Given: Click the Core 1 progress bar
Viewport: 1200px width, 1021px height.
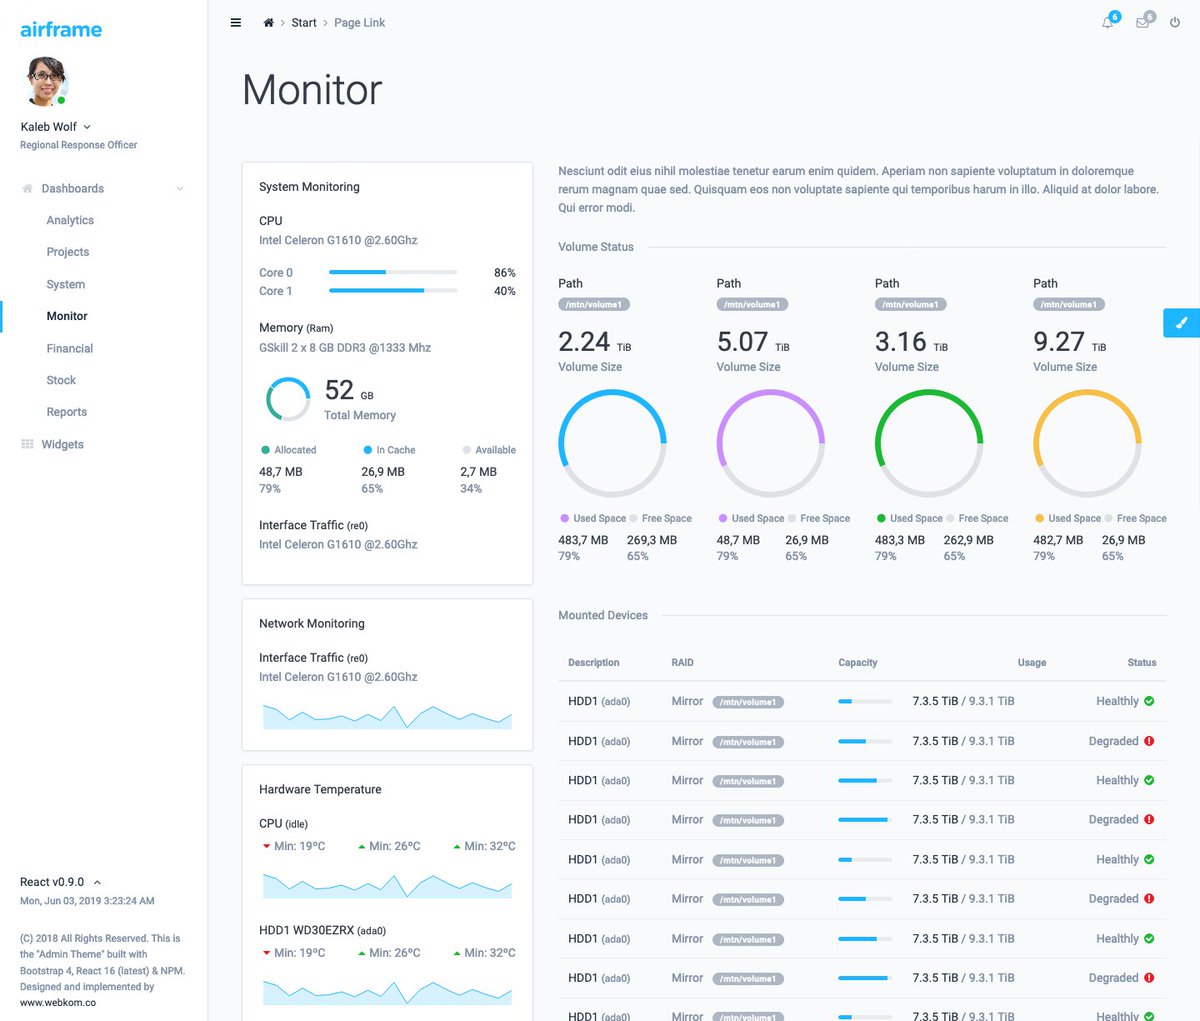Looking at the screenshot, I should [x=393, y=291].
